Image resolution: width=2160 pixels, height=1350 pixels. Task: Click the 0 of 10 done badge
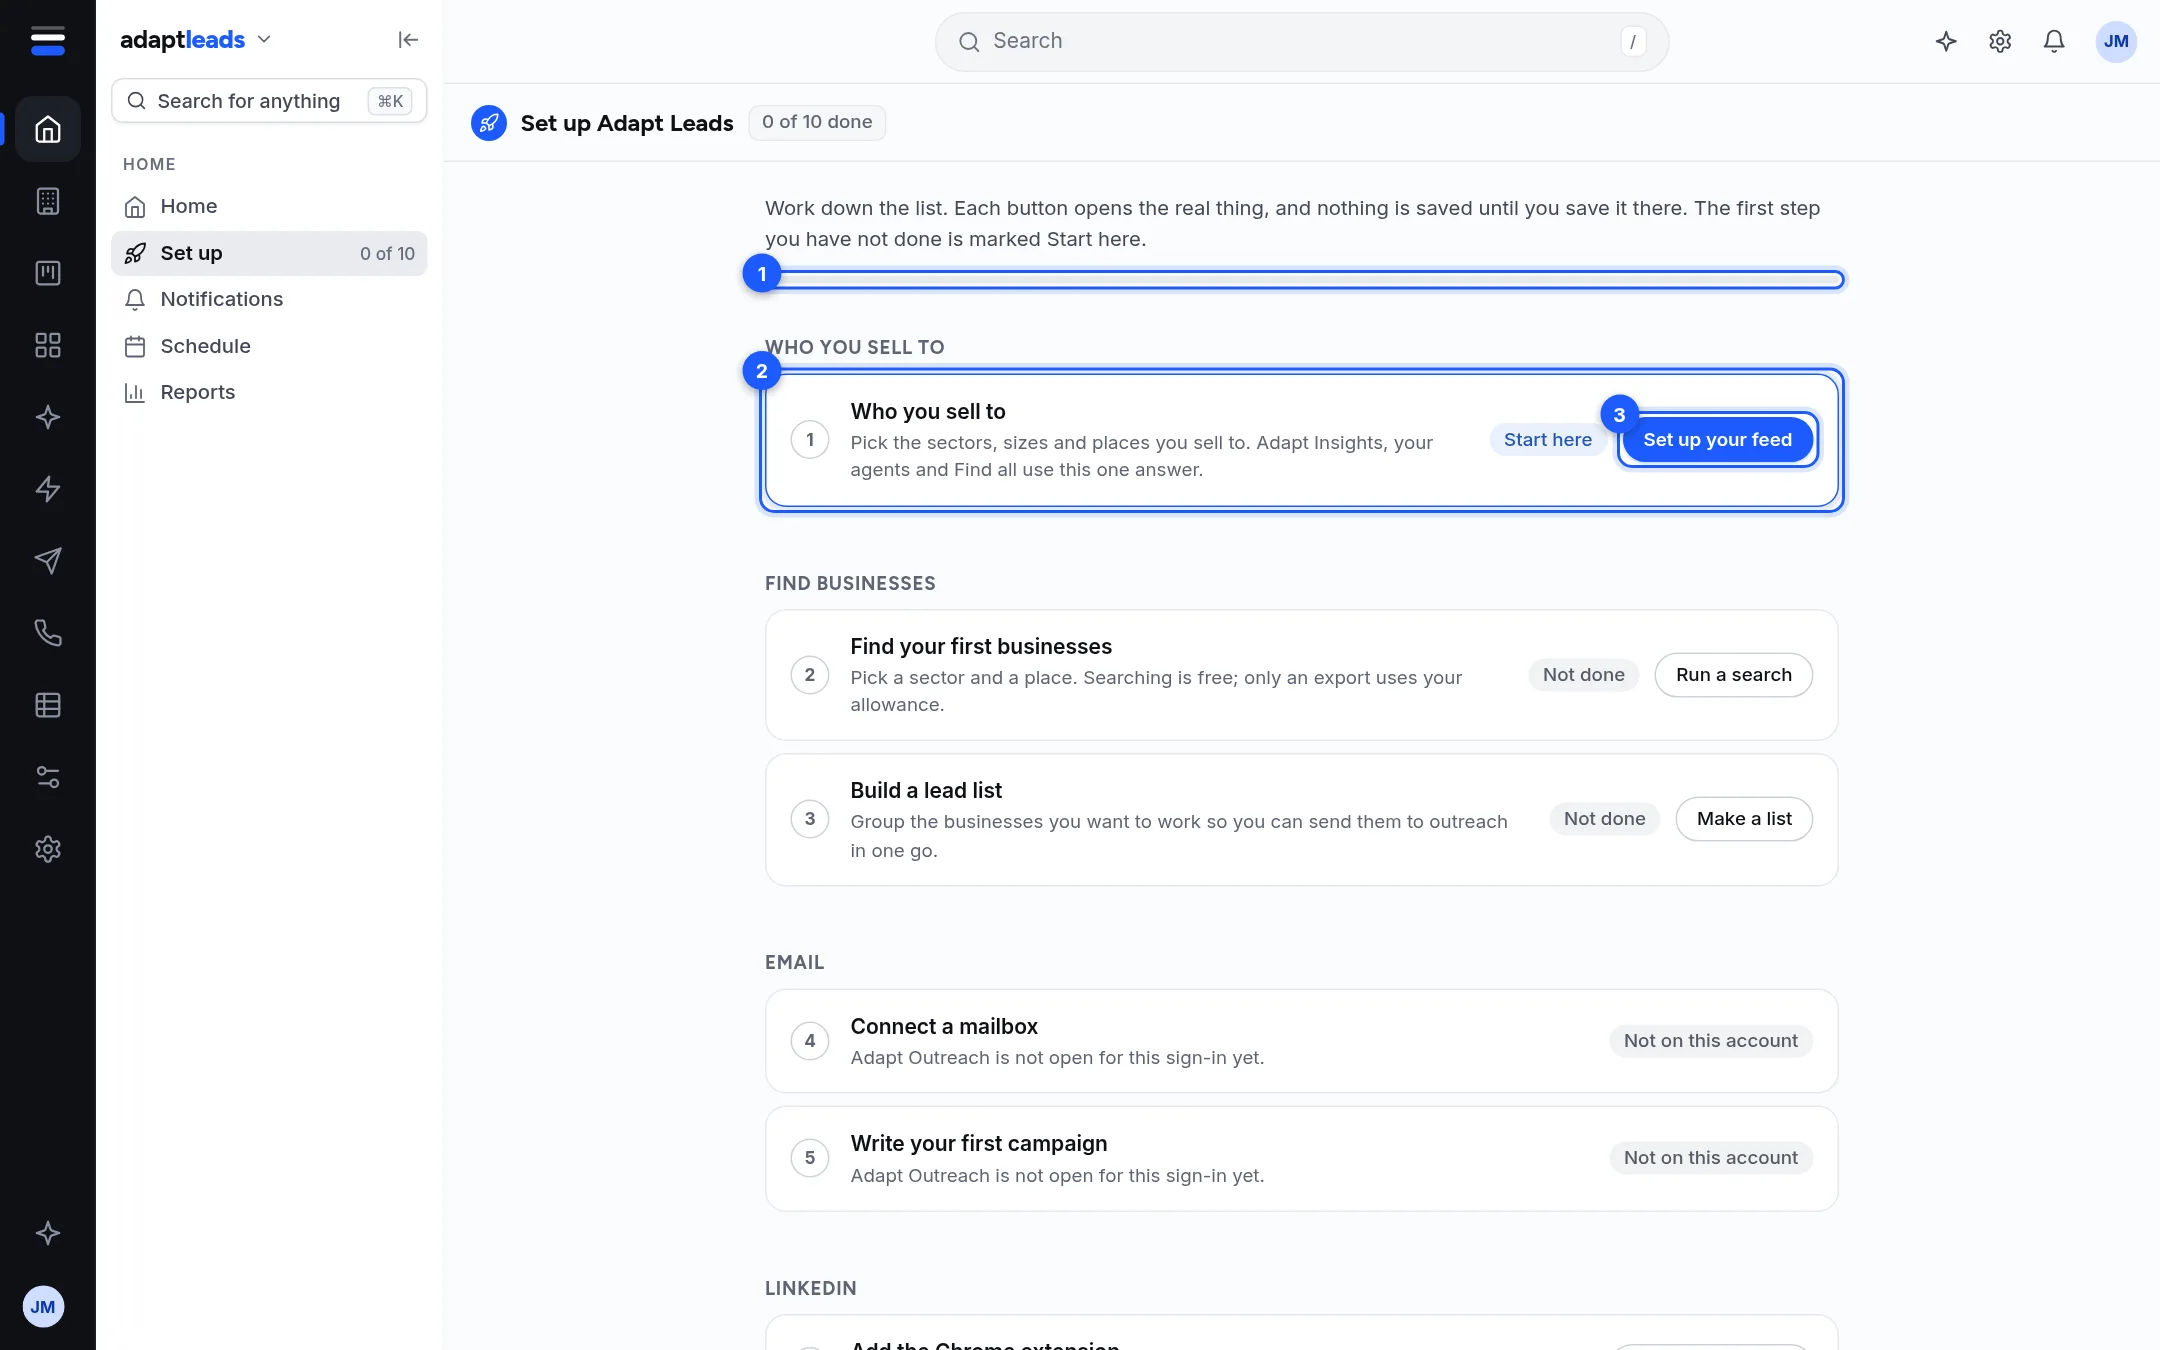coord(816,122)
